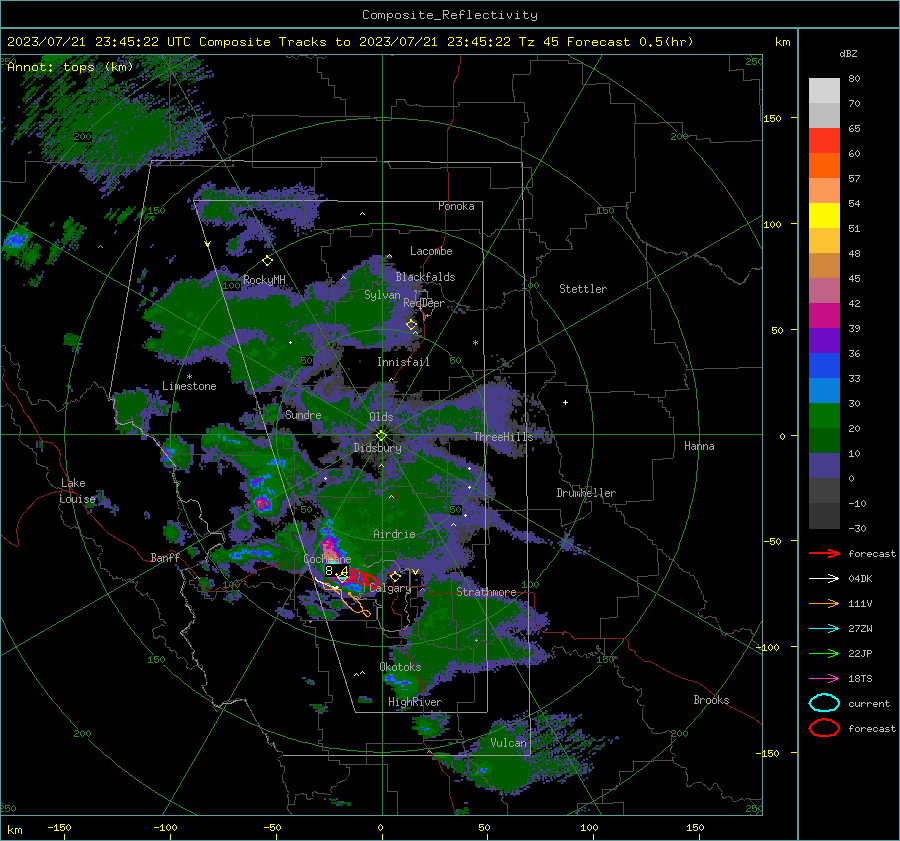The height and width of the screenshot is (841, 900).
Task: Click the 04DK legend label
Action: tap(860, 579)
